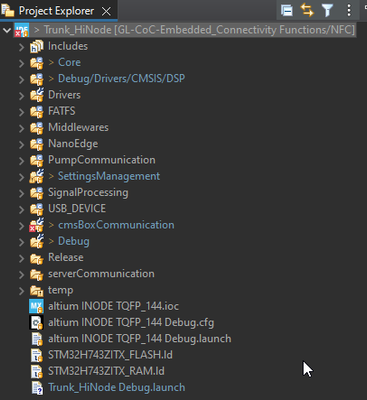The image size is (367, 400).
Task: Expand the SignalProcessing folder
Action: (22, 193)
